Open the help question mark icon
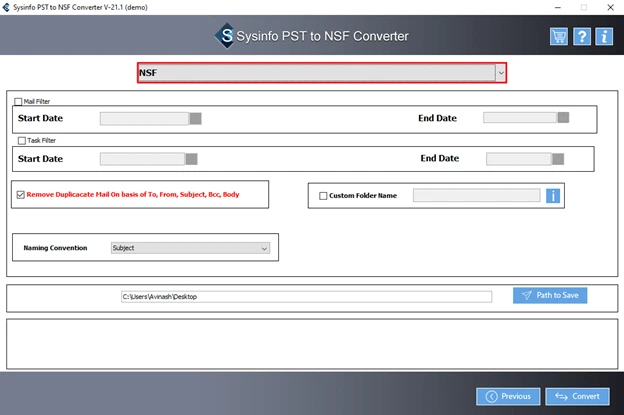 point(581,37)
